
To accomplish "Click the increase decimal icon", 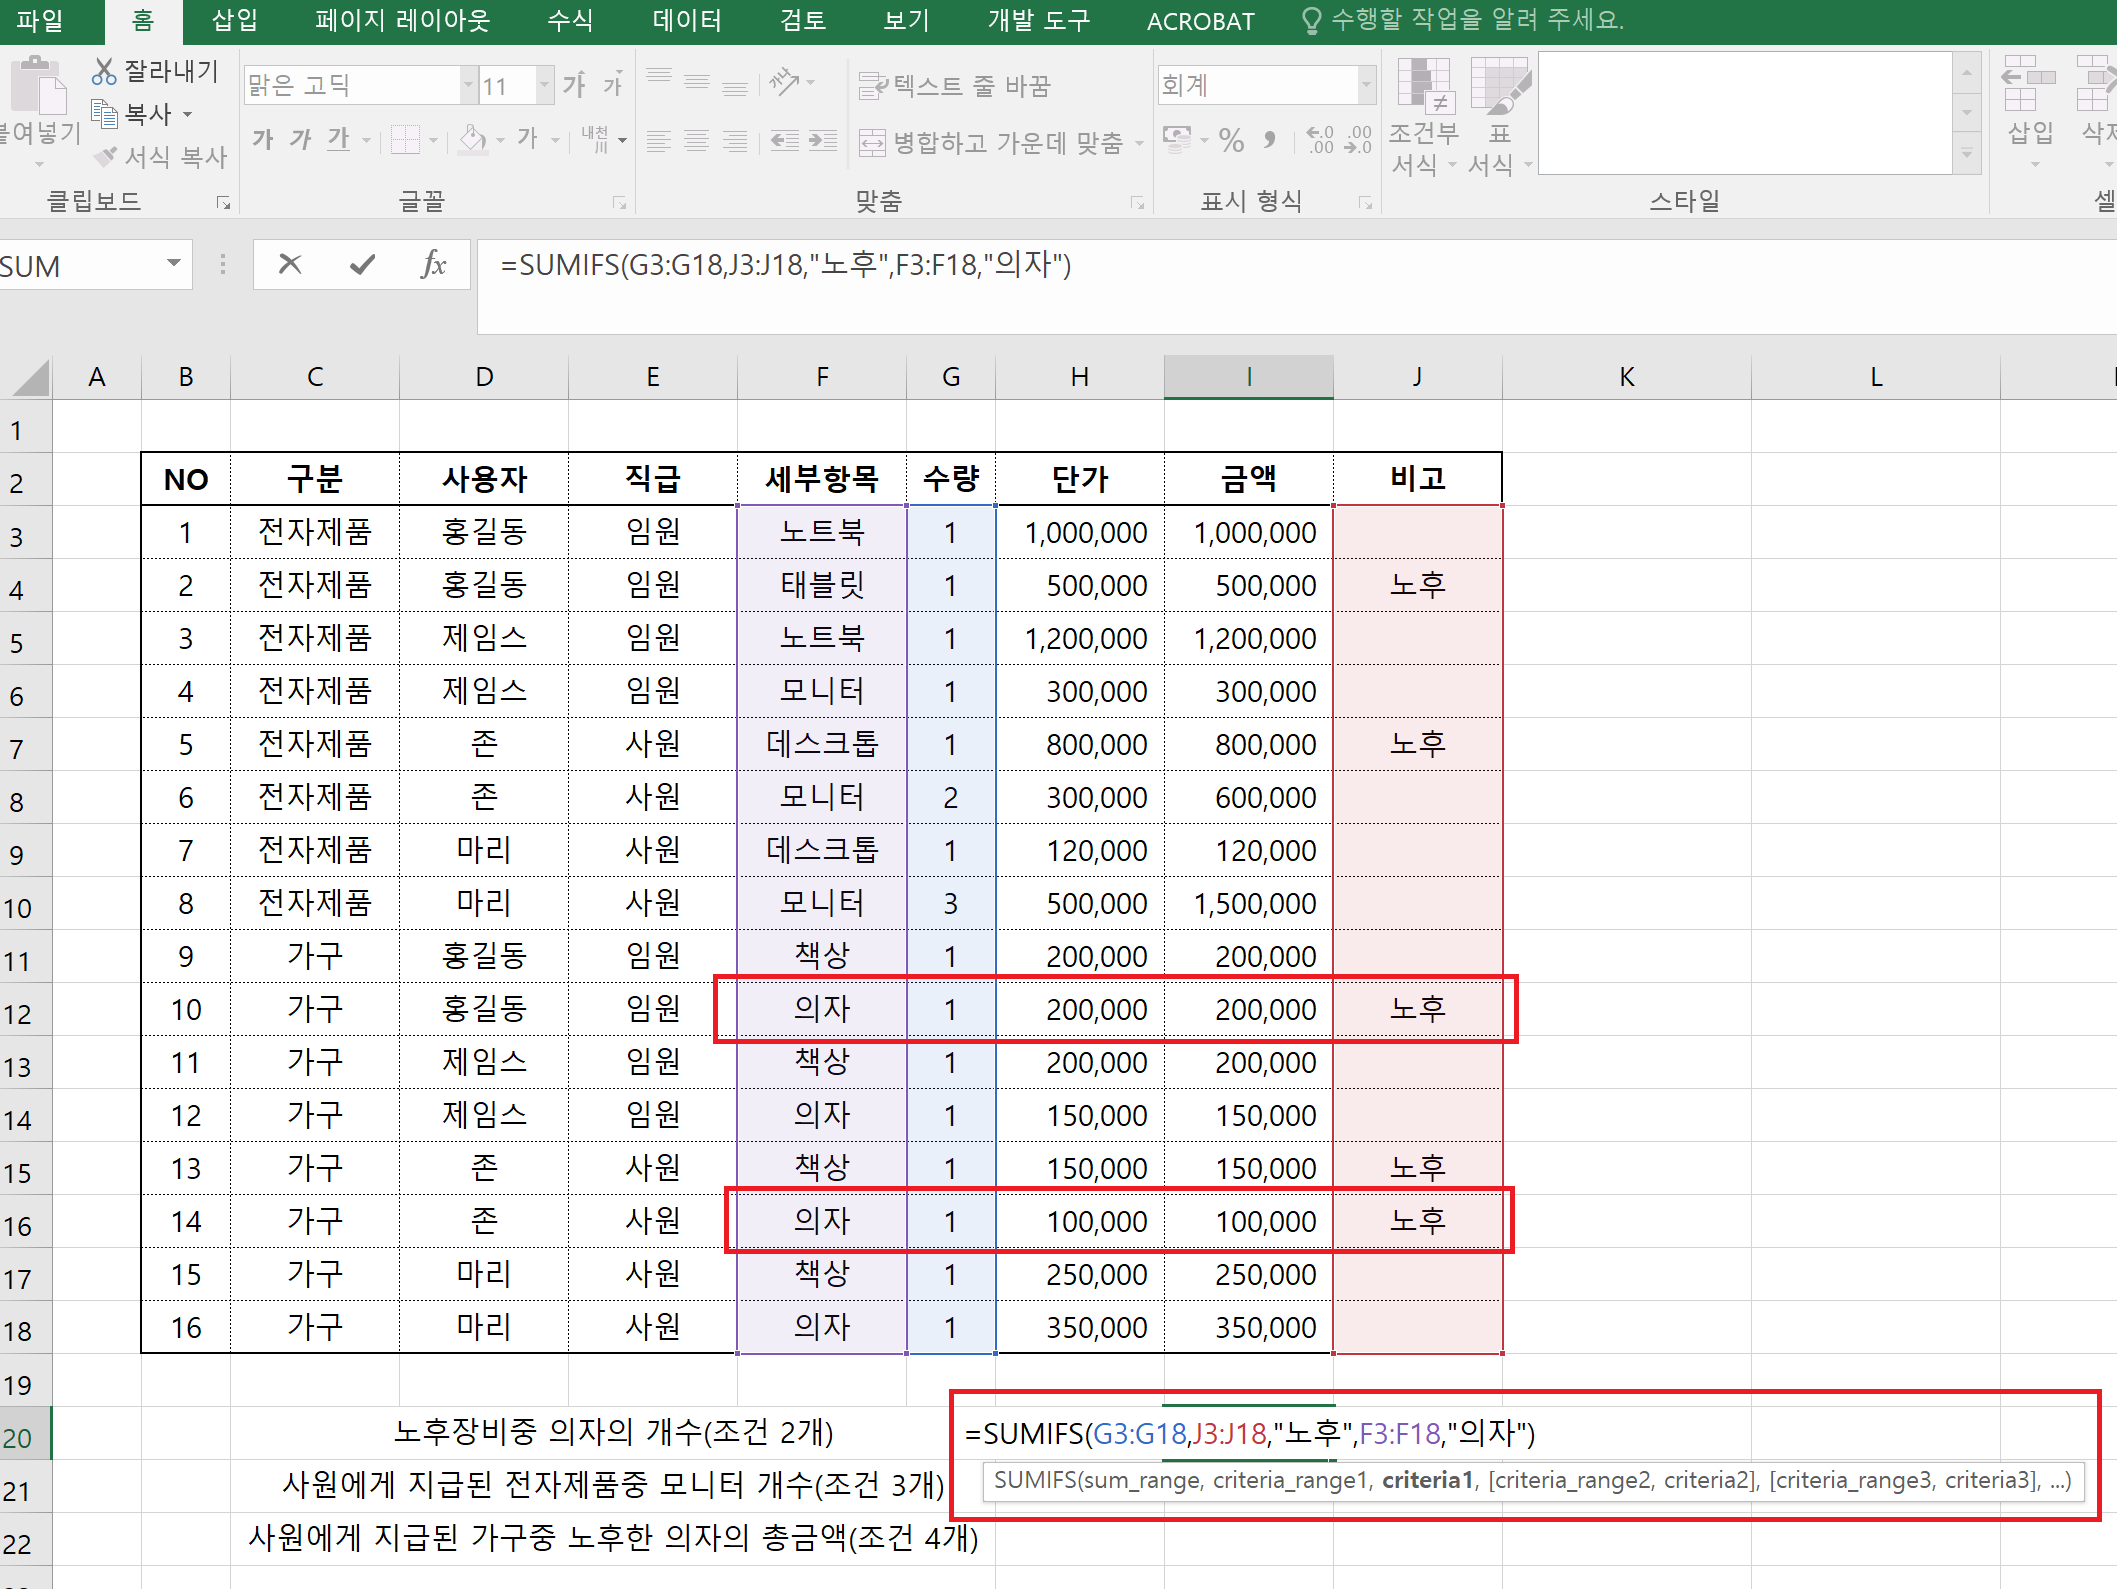I will point(1319,141).
